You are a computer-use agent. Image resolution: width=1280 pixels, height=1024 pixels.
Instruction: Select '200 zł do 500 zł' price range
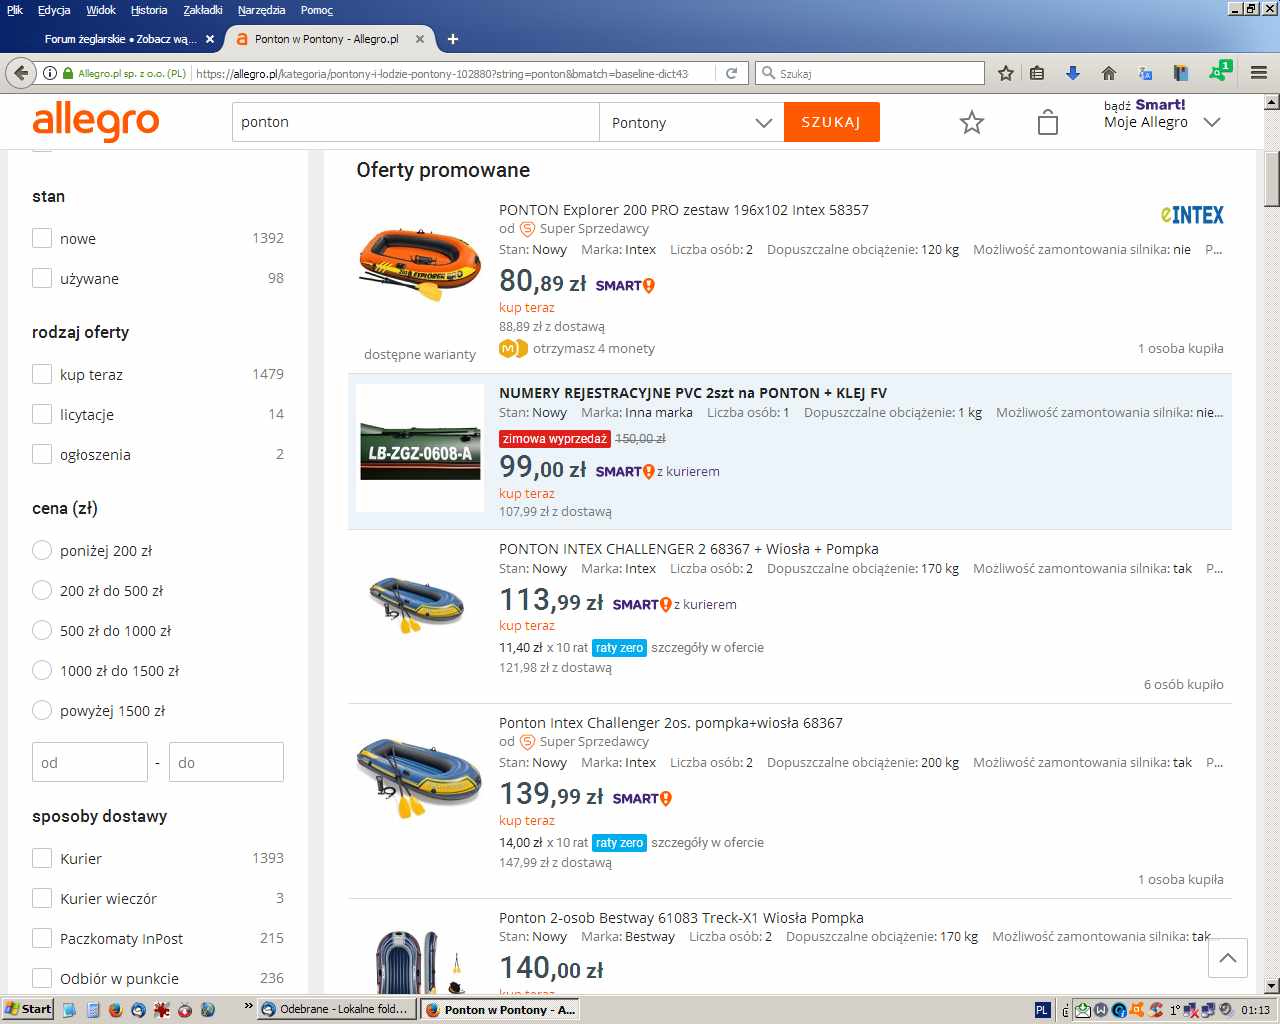click(x=42, y=590)
